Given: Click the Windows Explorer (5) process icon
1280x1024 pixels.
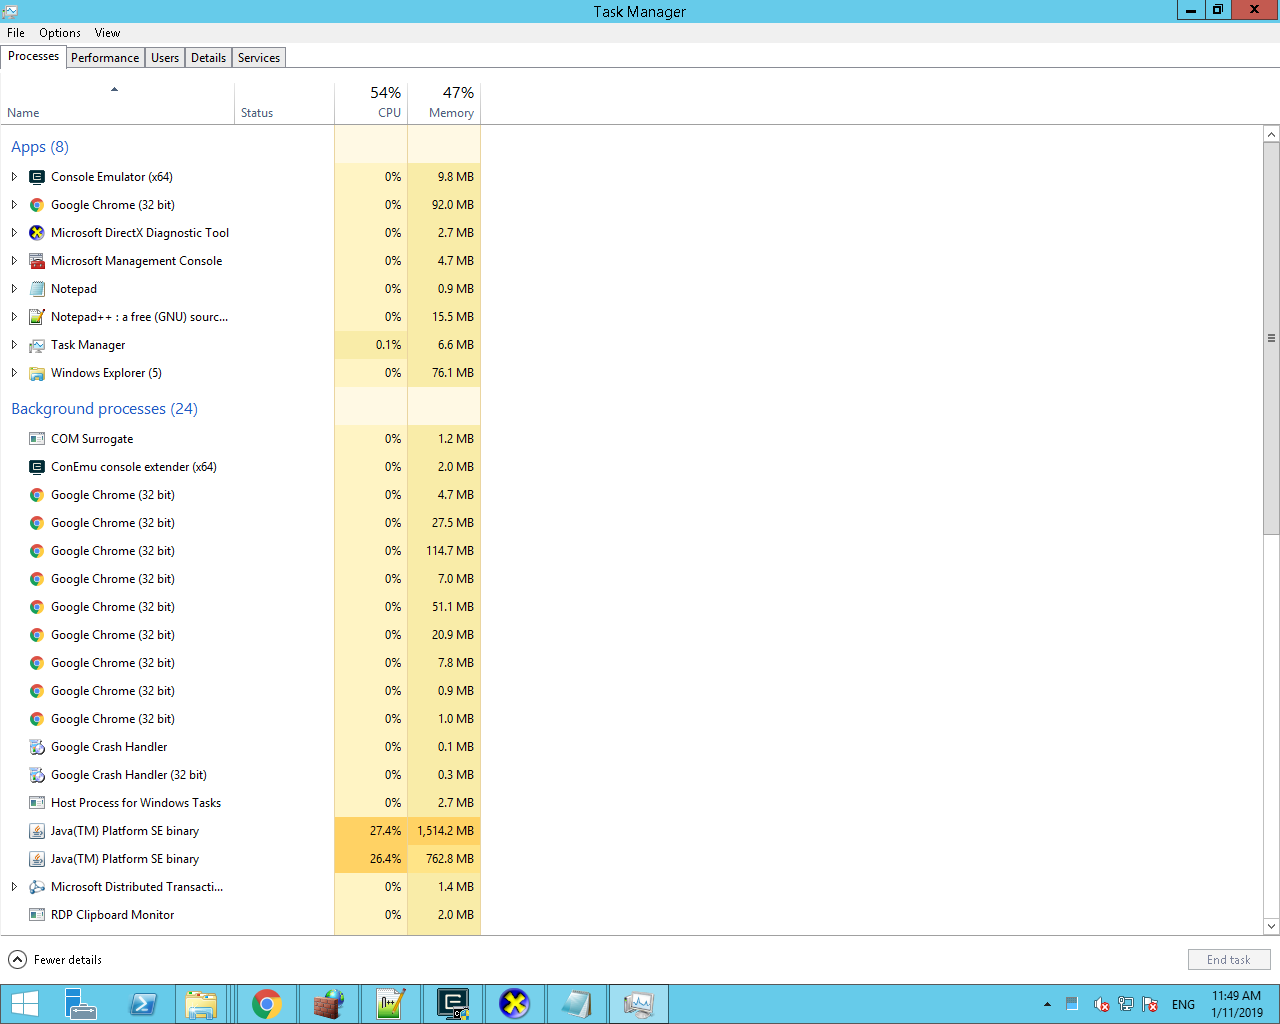Looking at the screenshot, I should (x=37, y=373).
